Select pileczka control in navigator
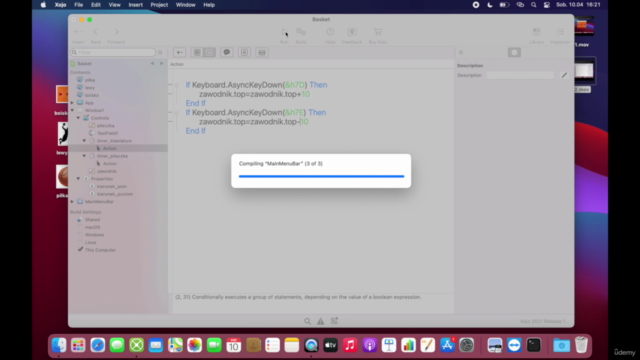The image size is (640, 360). tap(105, 126)
